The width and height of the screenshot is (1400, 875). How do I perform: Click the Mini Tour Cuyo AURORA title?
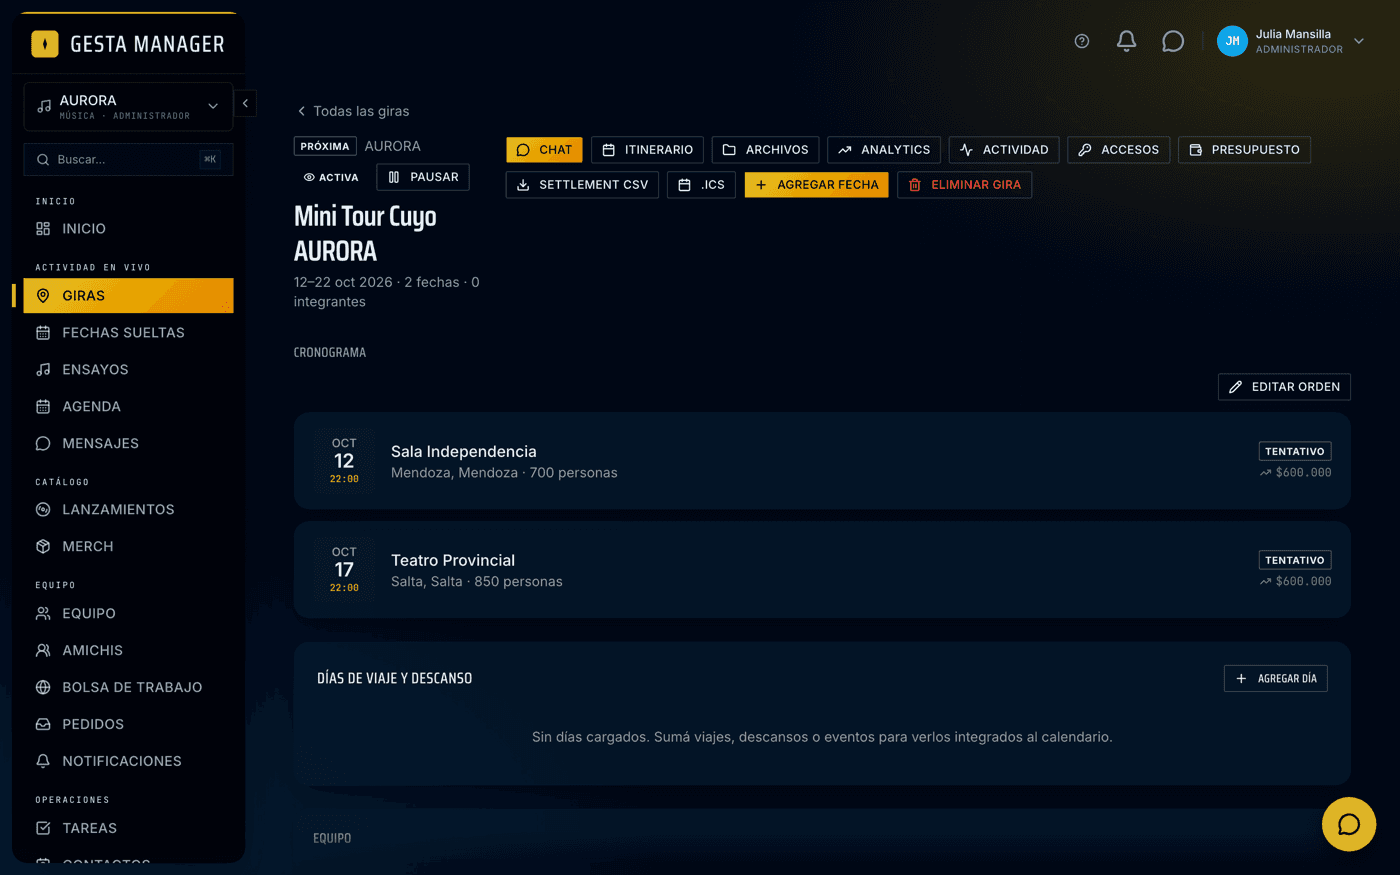click(365, 233)
